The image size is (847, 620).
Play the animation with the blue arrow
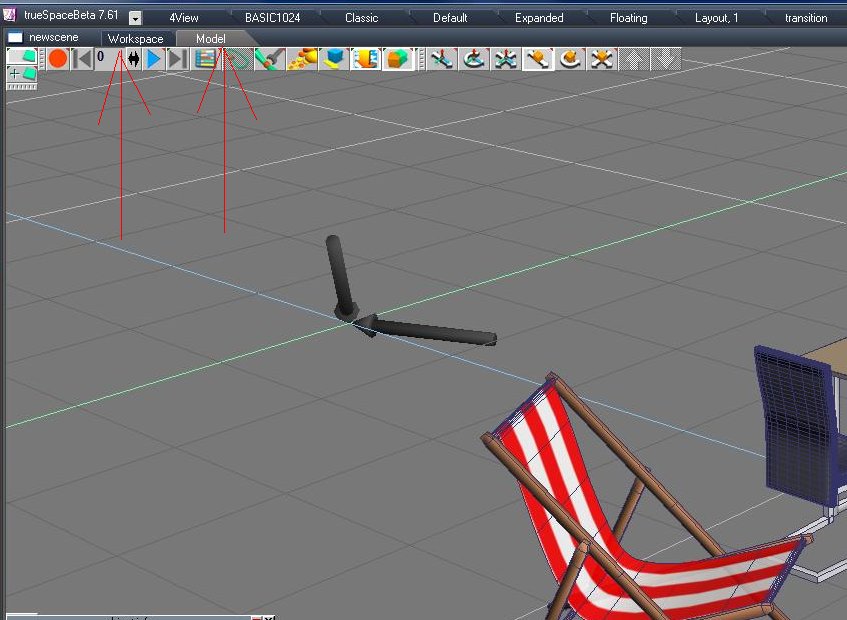tap(154, 58)
